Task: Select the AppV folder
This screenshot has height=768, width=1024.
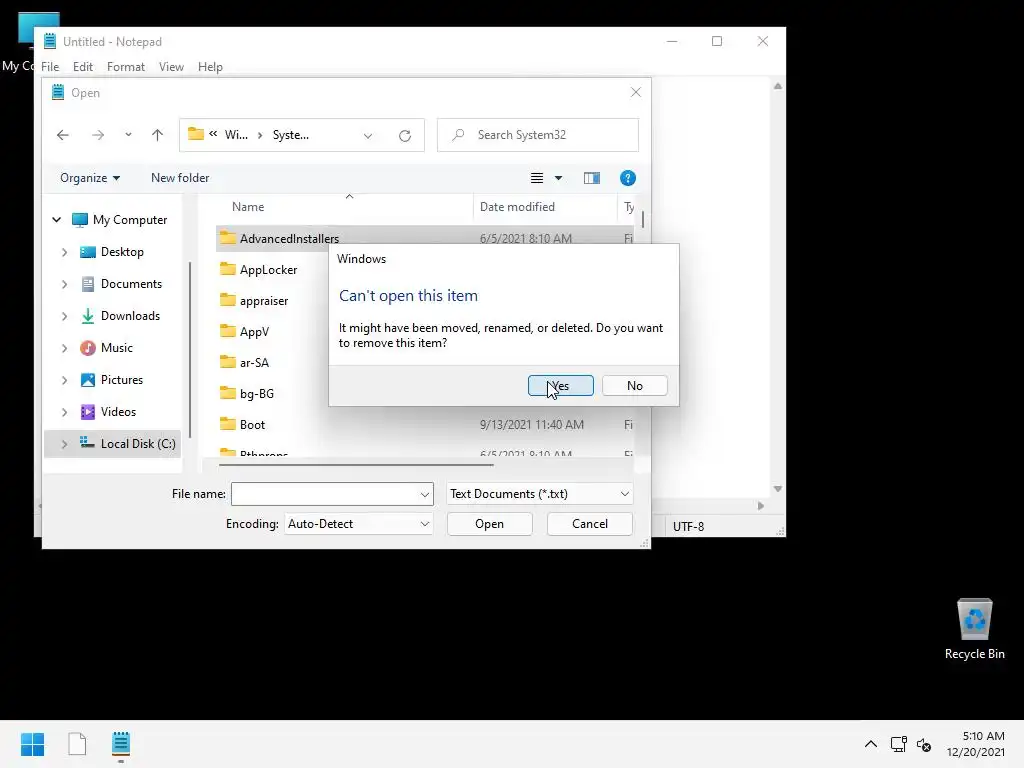Action: [254, 332]
